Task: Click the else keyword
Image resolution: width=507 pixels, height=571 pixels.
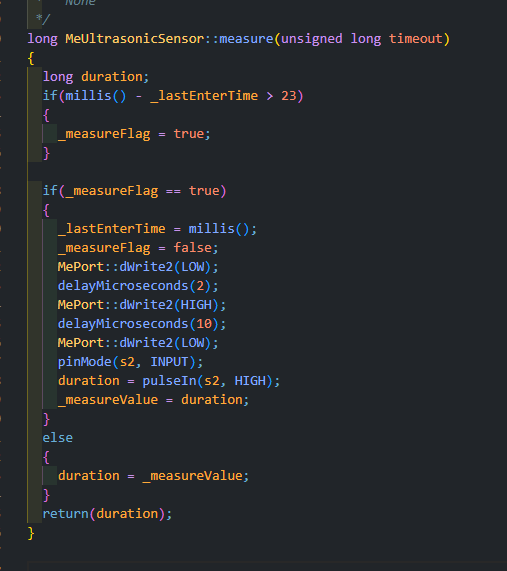Action: [x=58, y=438]
